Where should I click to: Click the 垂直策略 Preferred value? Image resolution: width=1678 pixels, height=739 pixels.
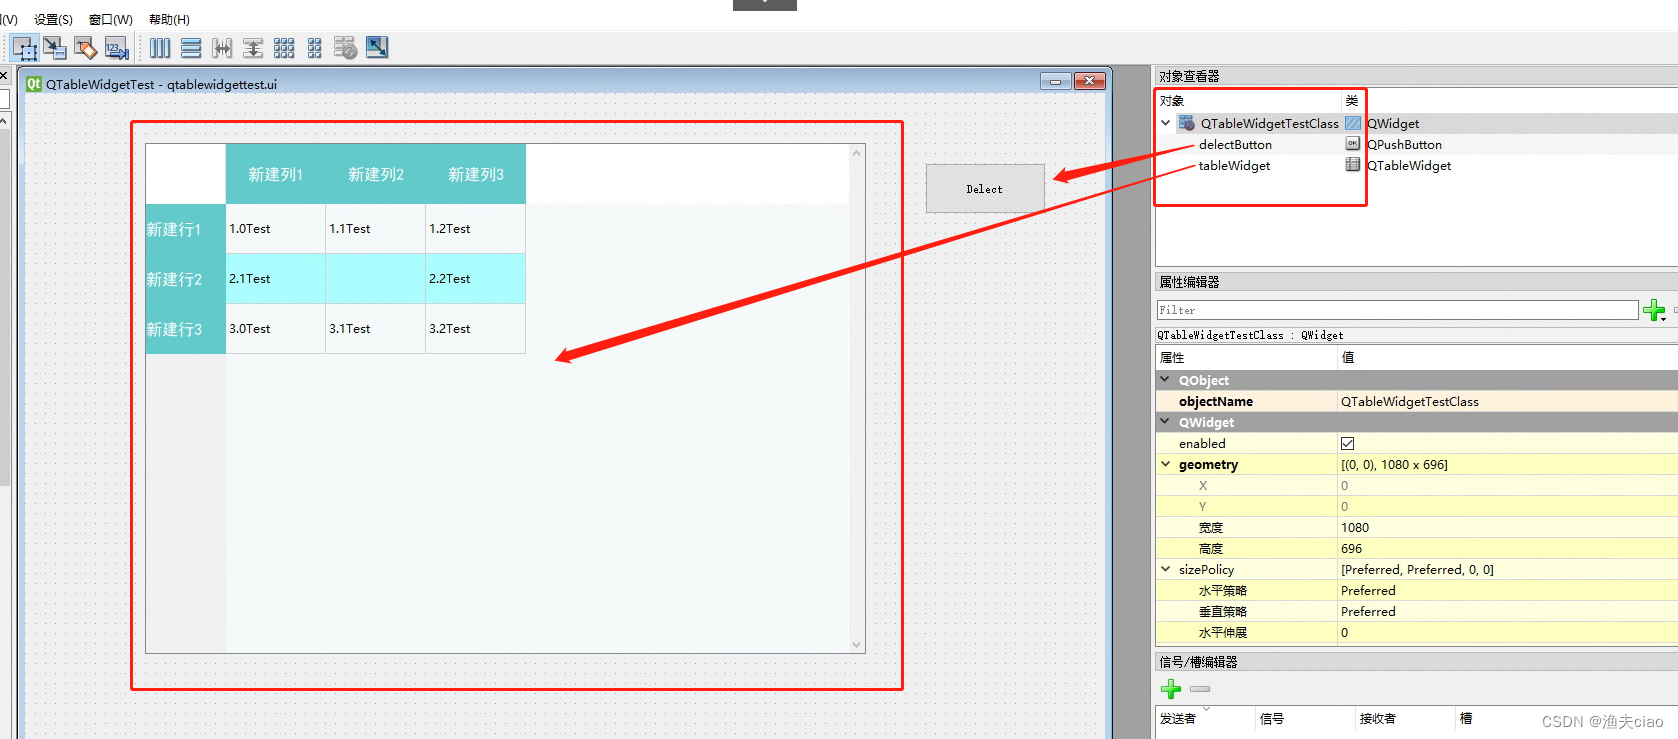[x=1368, y=611]
